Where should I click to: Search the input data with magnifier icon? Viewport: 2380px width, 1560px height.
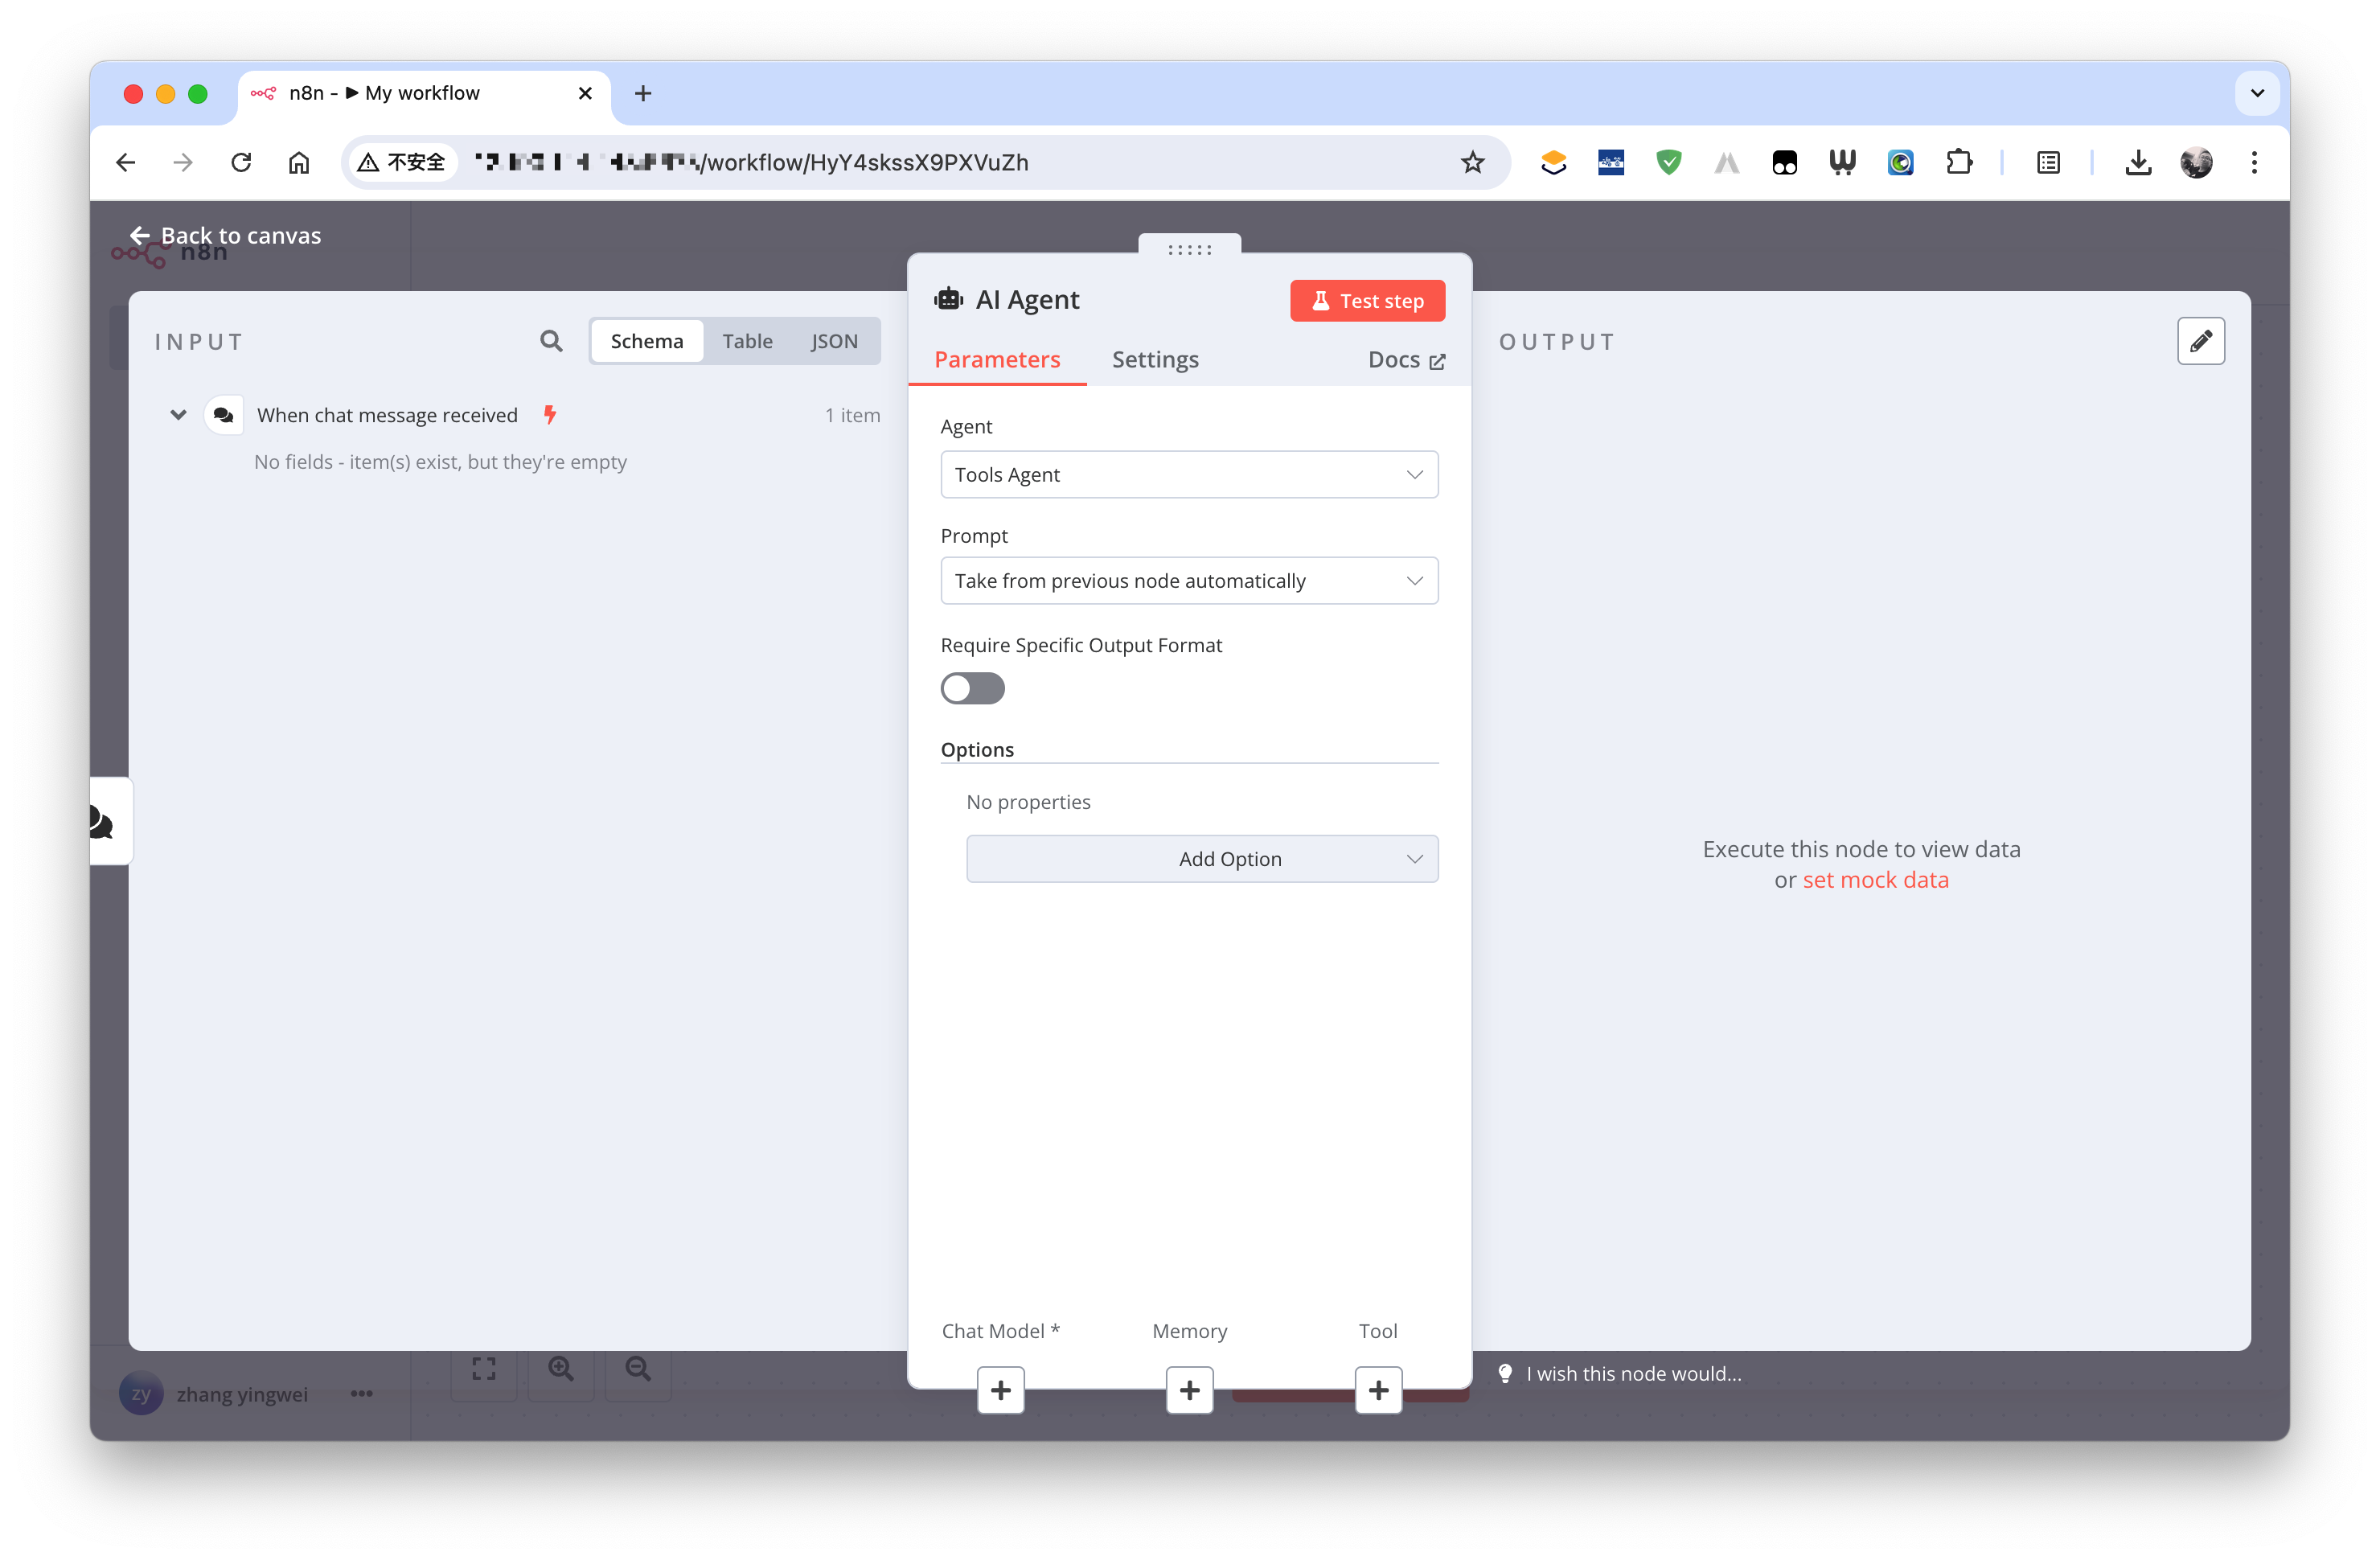[551, 341]
